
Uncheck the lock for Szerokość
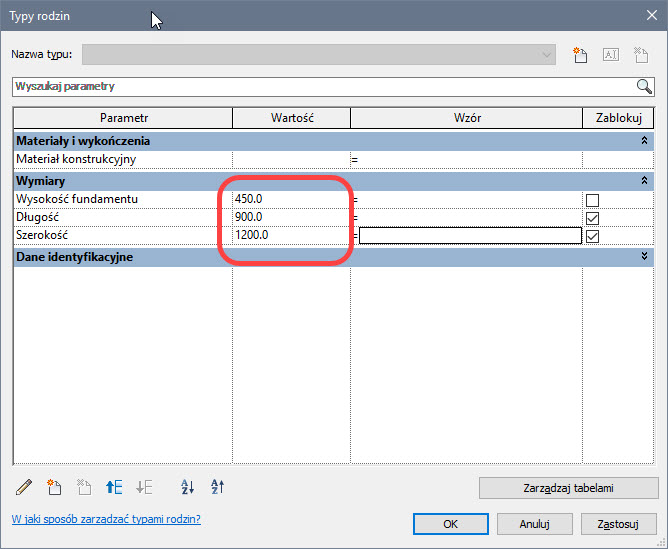592,236
